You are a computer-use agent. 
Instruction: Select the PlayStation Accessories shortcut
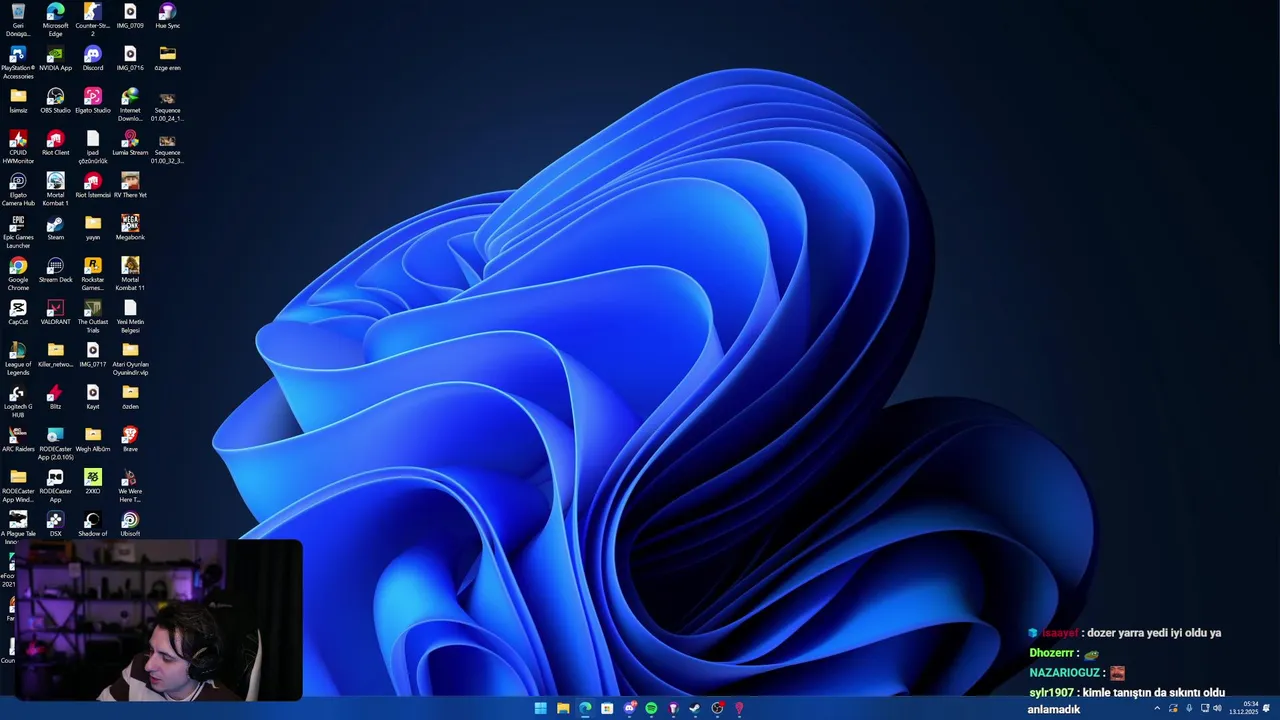click(18, 62)
